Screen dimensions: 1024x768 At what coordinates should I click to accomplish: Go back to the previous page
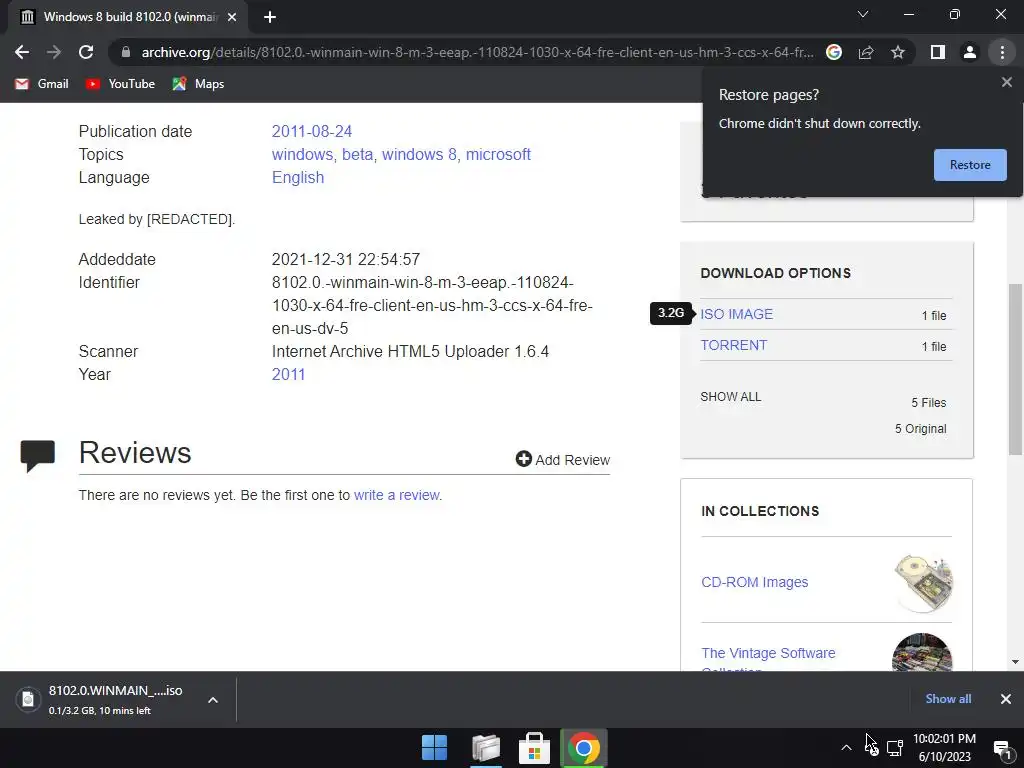pyautogui.click(x=22, y=52)
